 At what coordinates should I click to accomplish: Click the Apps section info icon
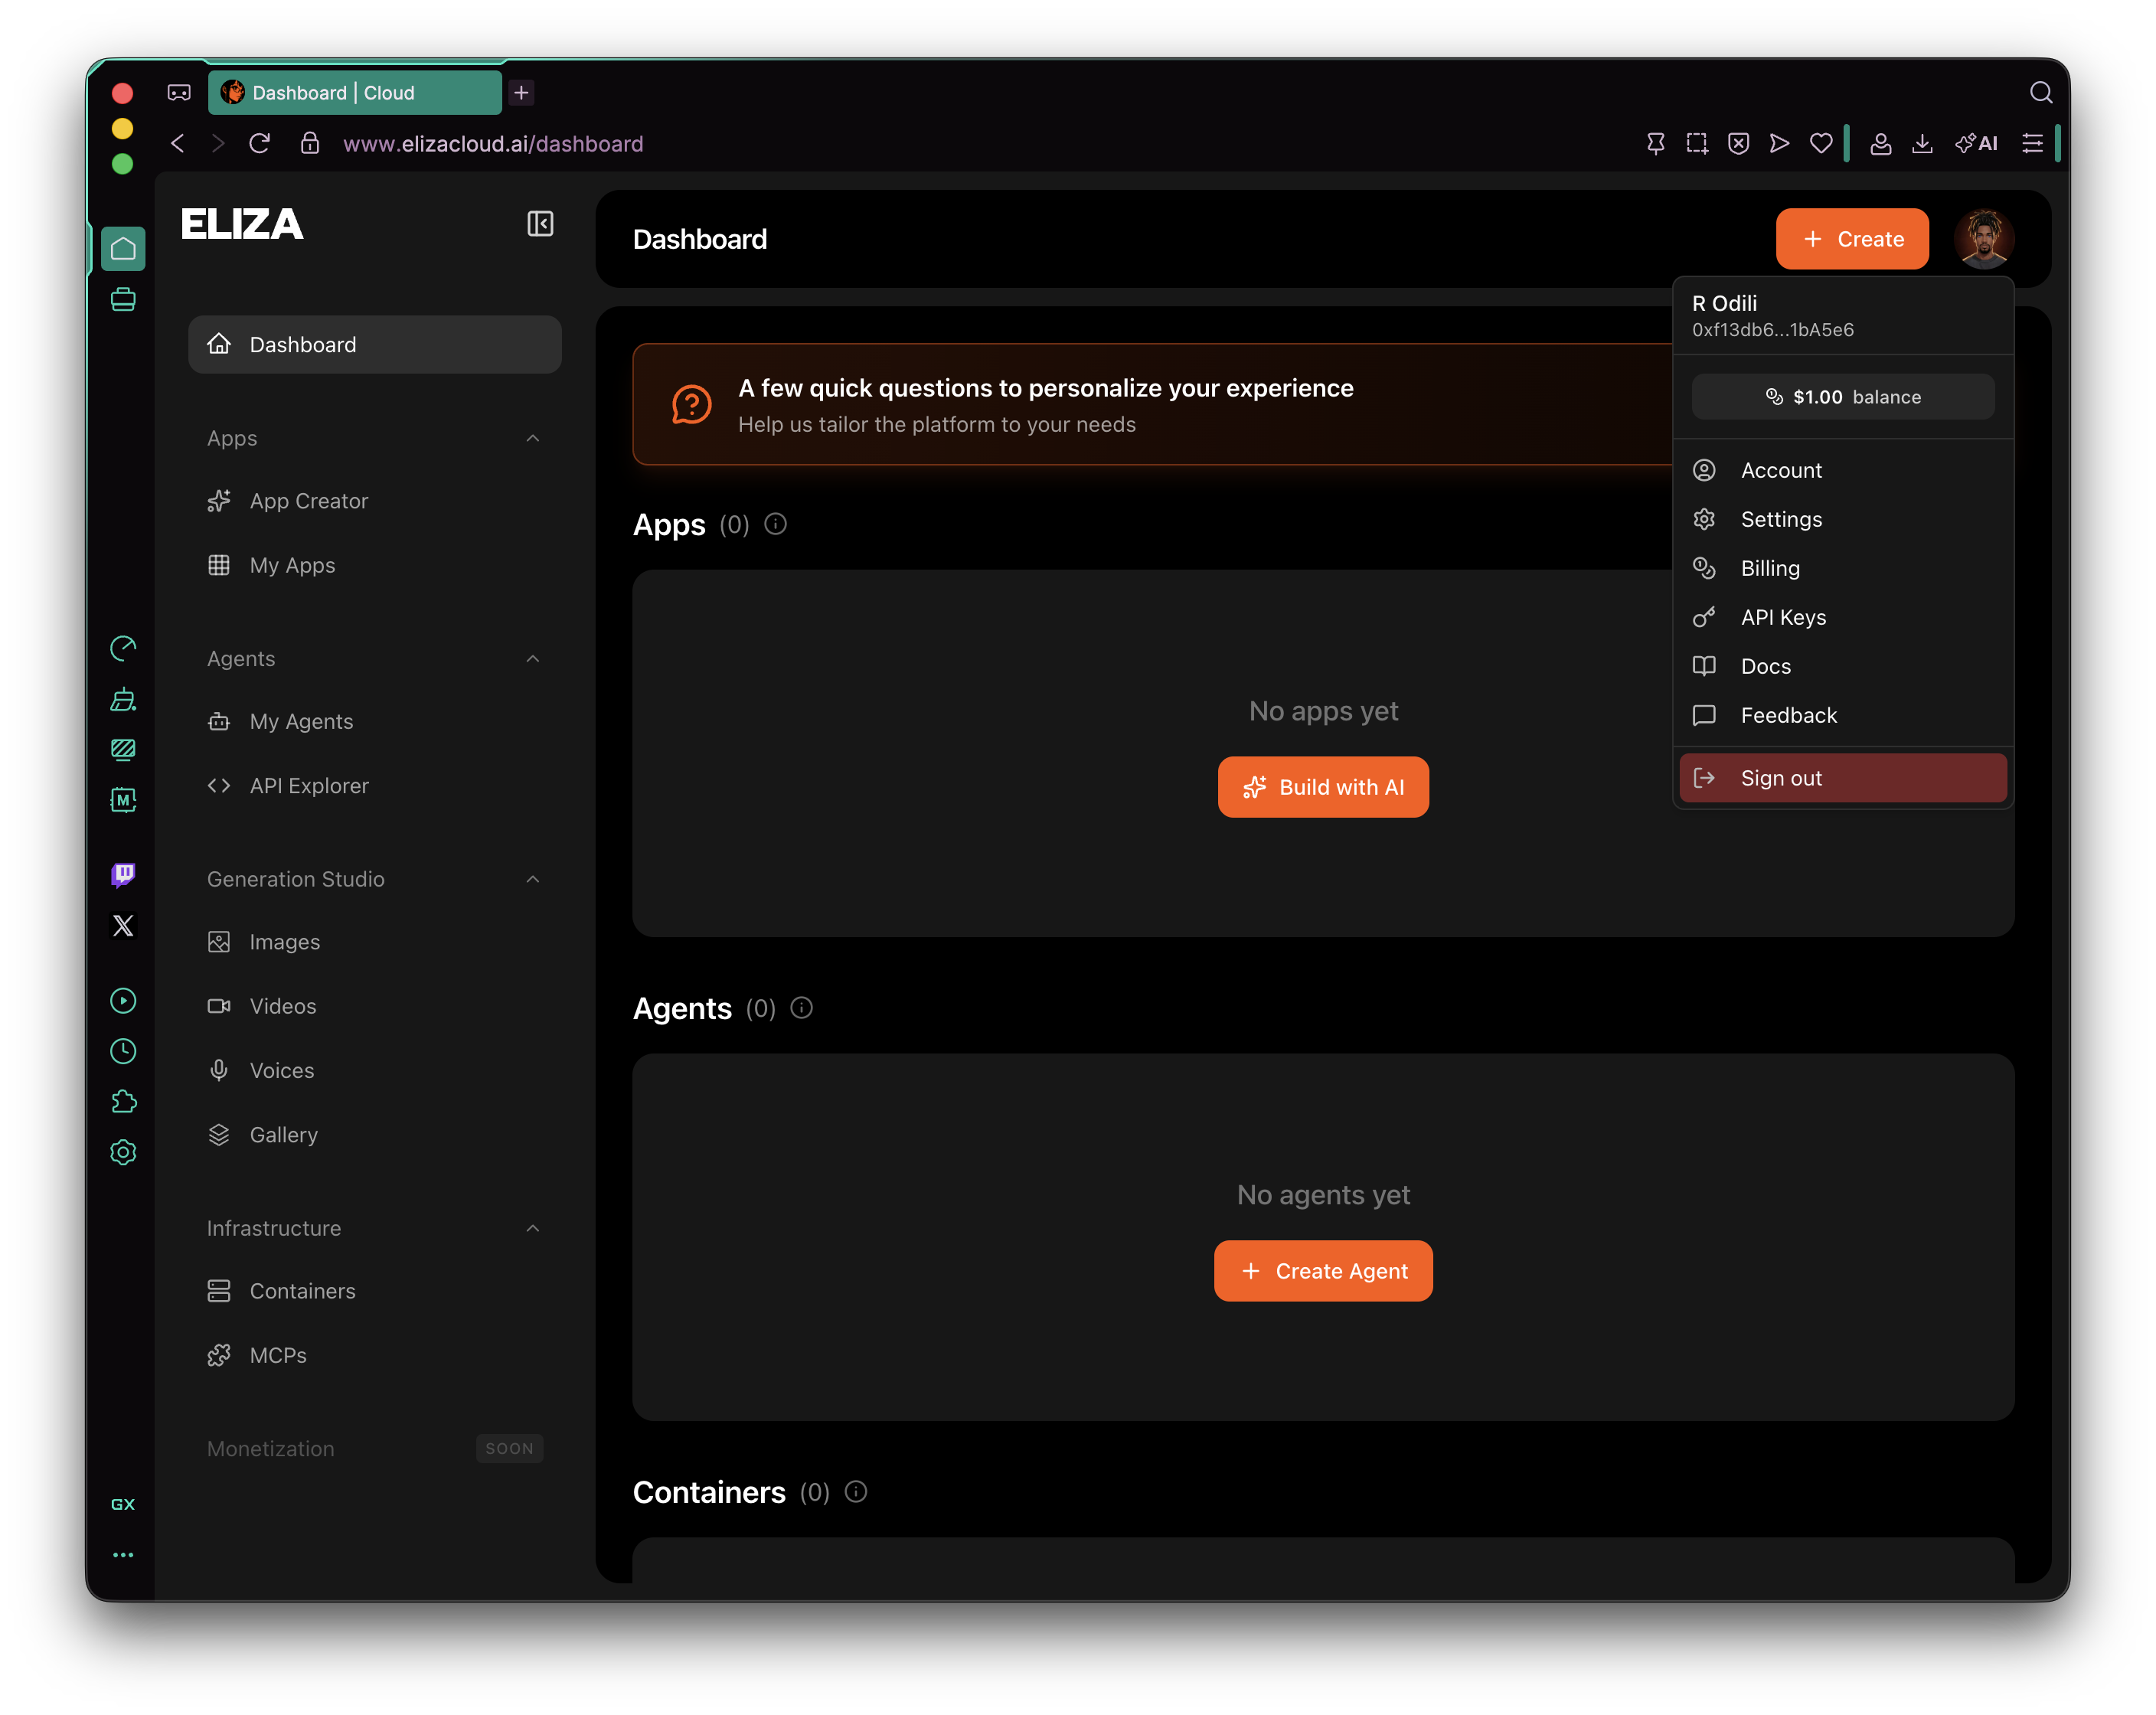tap(776, 524)
